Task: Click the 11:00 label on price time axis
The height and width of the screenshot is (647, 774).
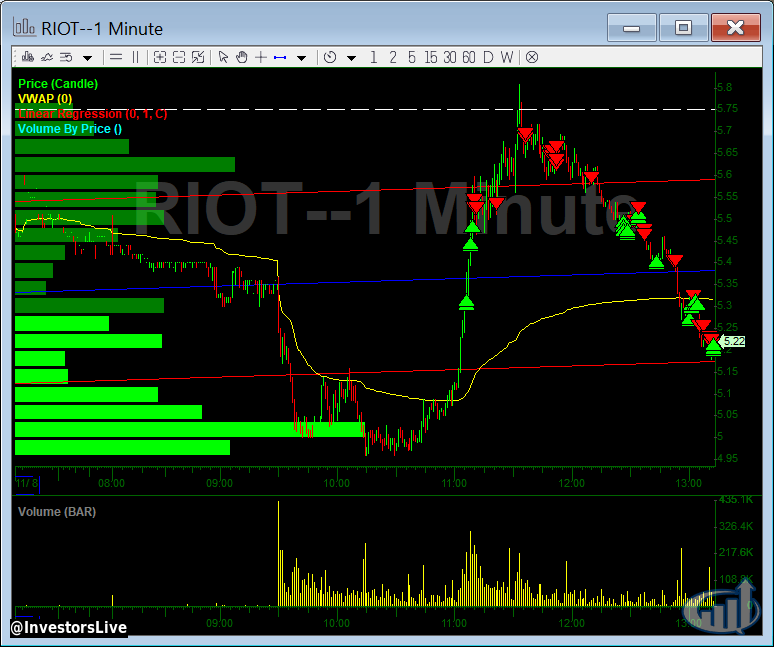Action: [x=454, y=483]
